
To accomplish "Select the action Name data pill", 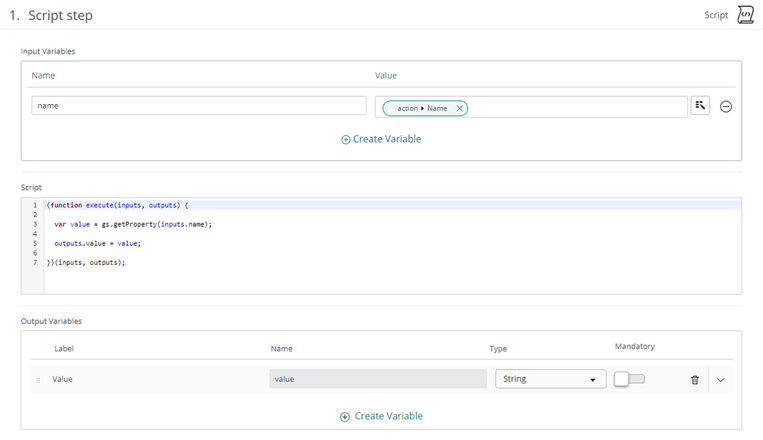I will pyautogui.click(x=420, y=108).
